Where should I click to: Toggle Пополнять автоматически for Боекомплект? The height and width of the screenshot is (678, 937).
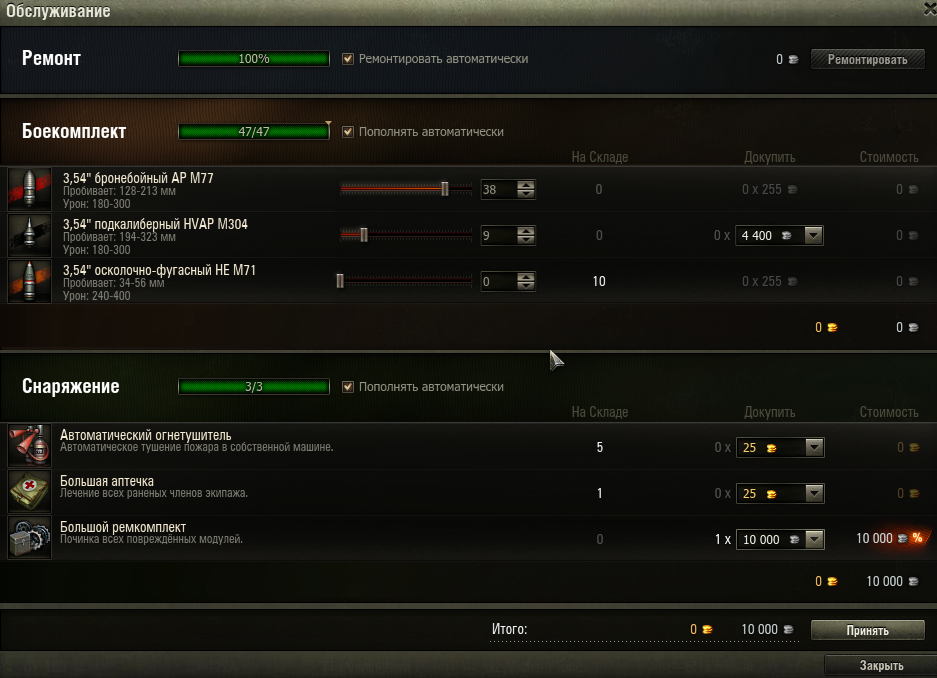(348, 131)
